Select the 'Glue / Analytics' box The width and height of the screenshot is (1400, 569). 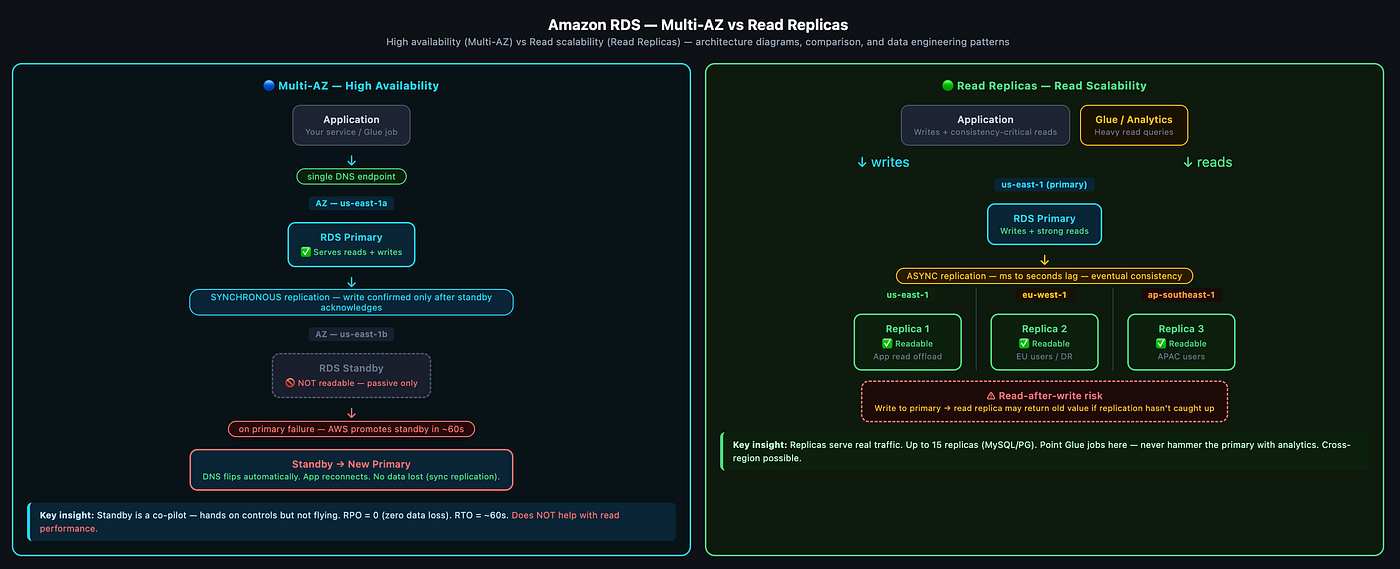(x=1134, y=125)
